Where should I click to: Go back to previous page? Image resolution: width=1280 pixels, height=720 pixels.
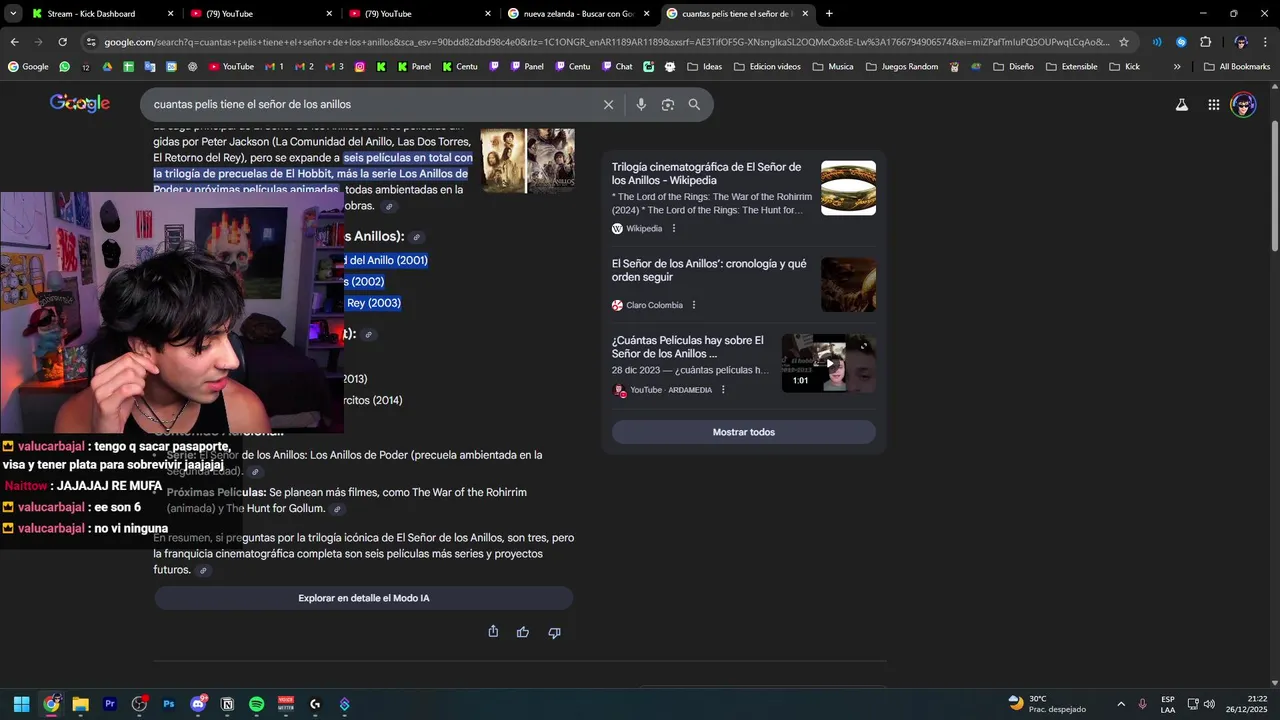(14, 42)
